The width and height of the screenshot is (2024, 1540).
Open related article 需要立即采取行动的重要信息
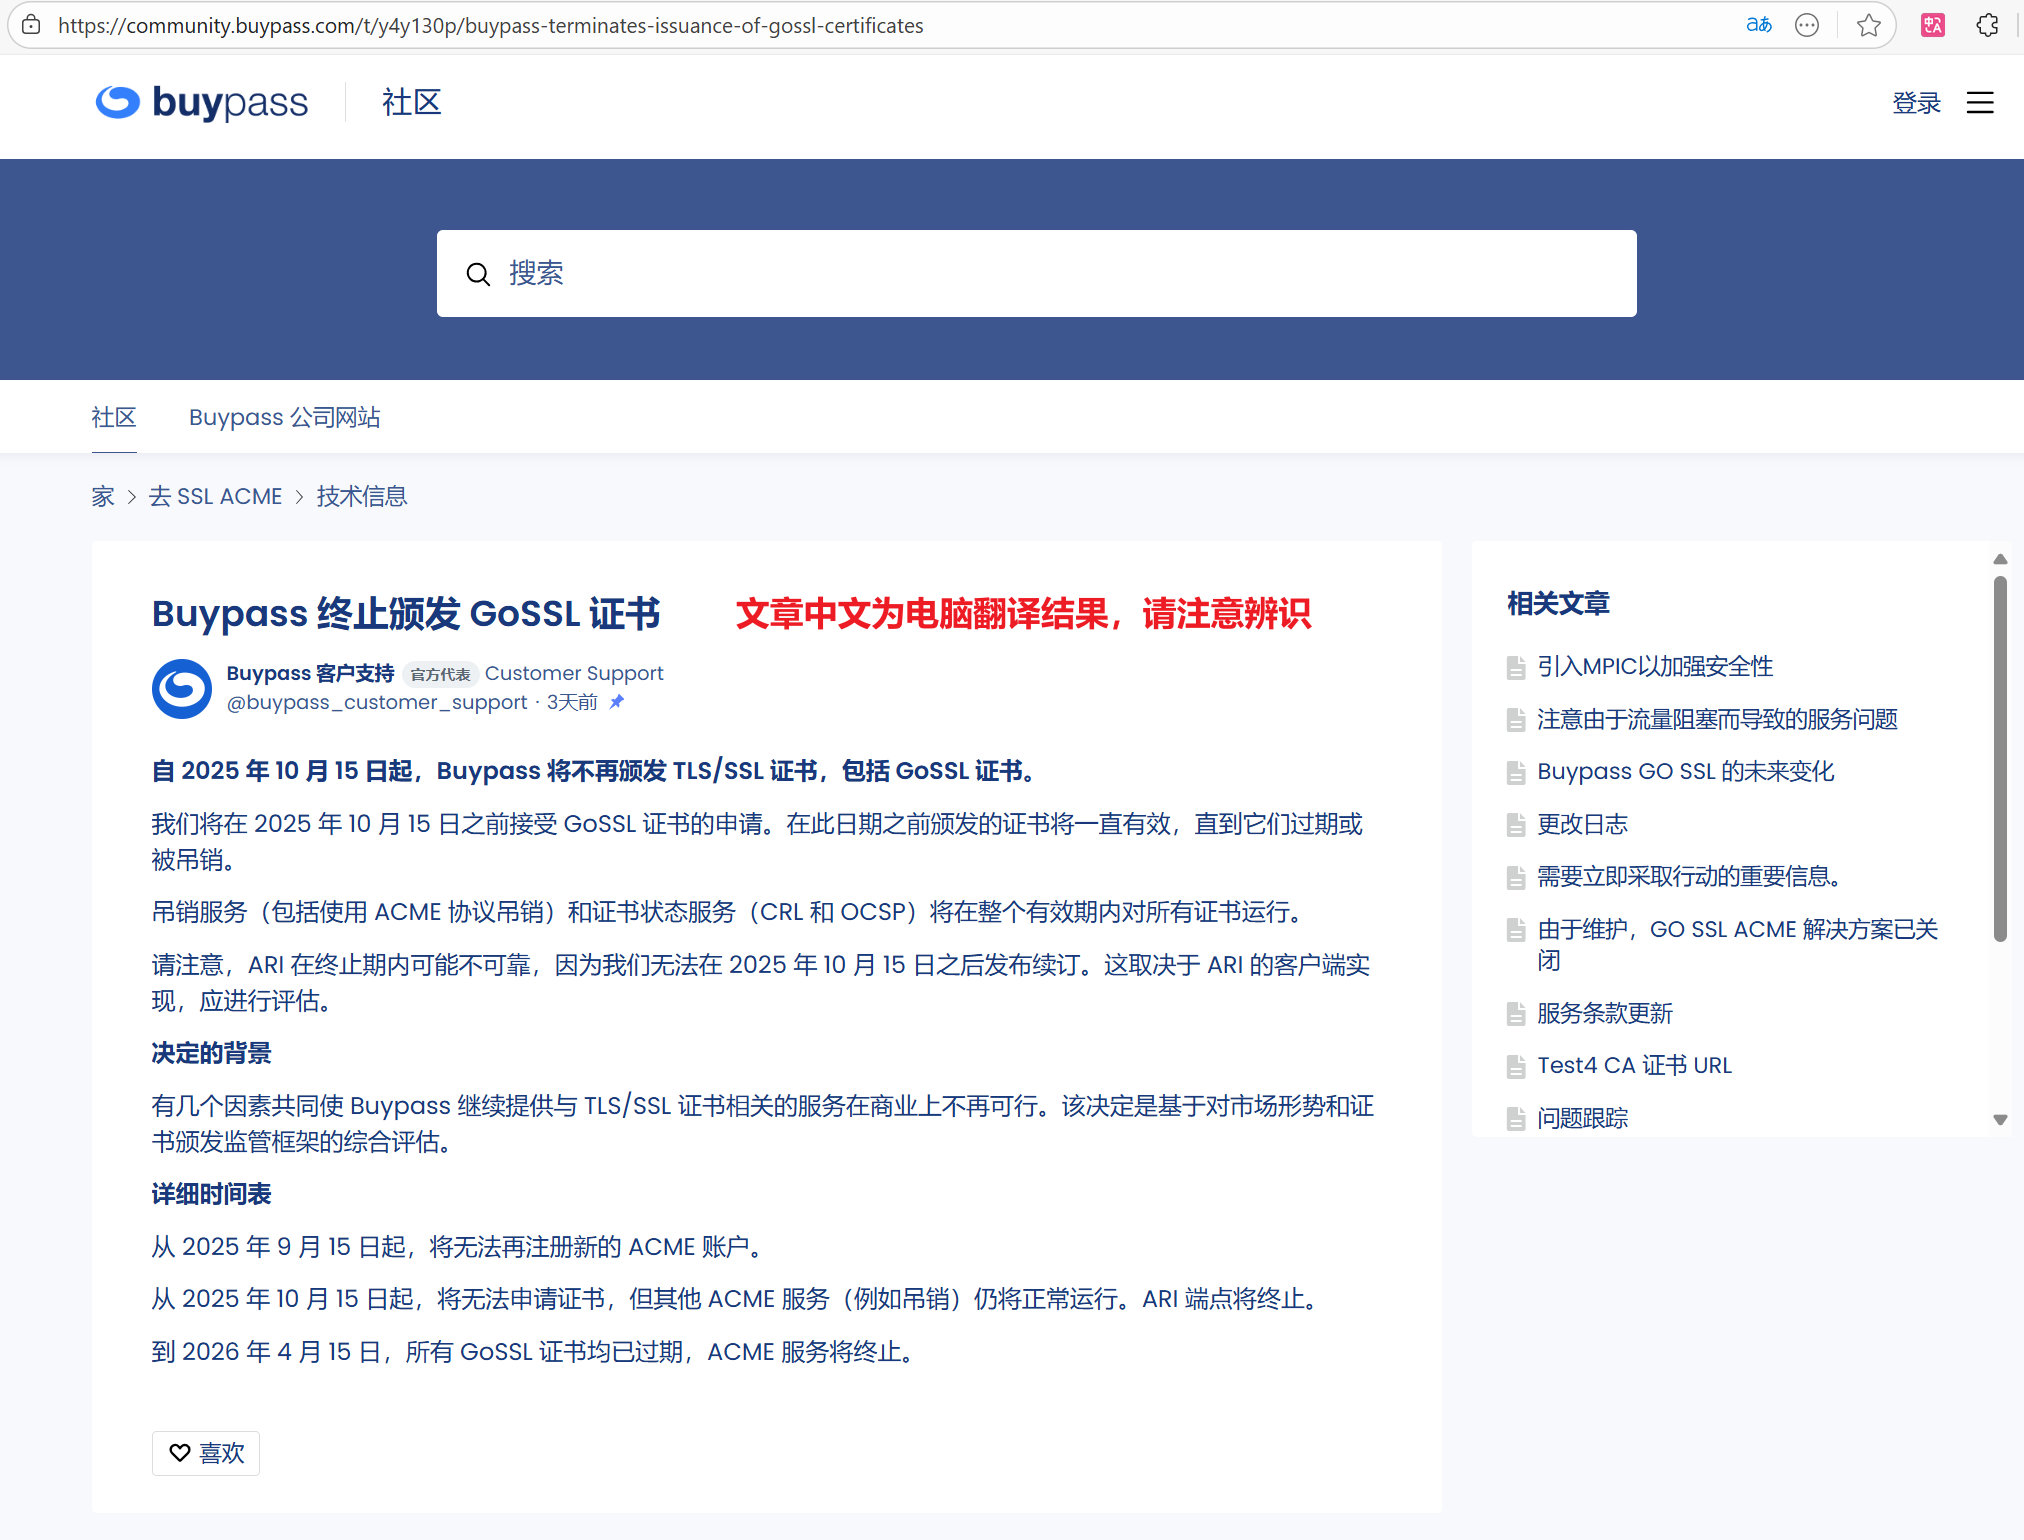pos(1689,877)
